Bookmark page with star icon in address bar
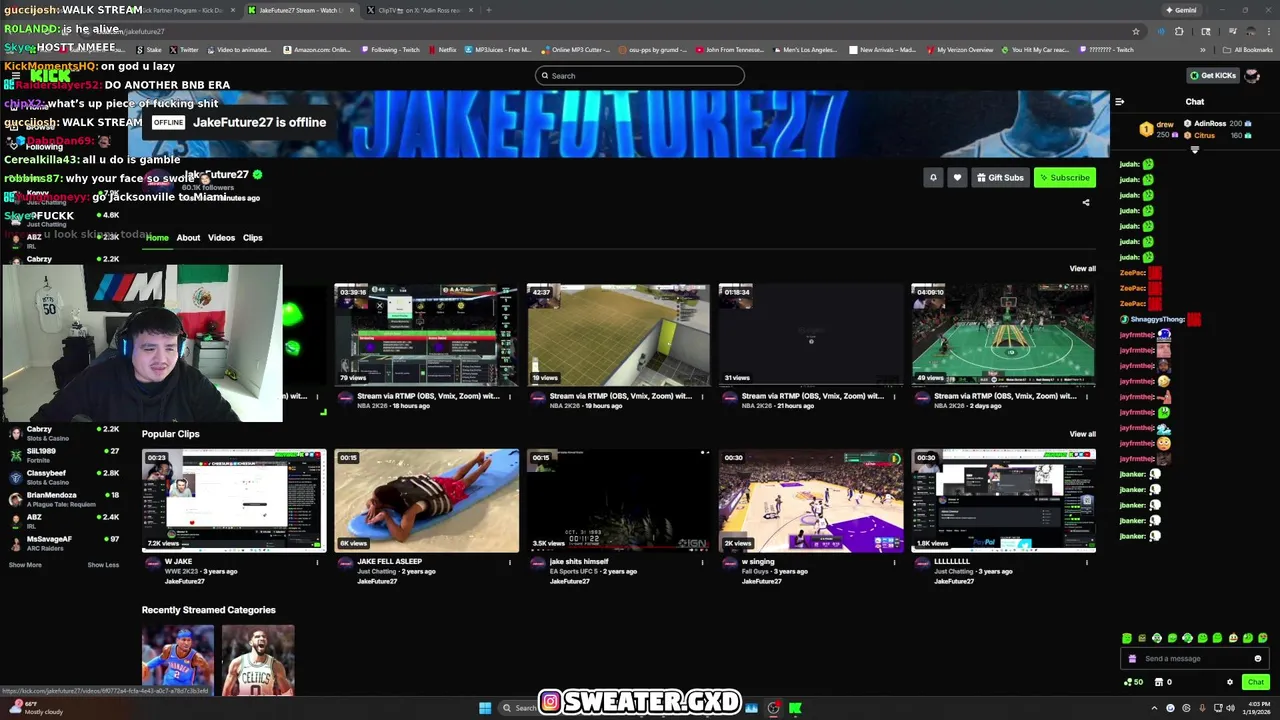This screenshot has height=720, width=1280. click(1136, 31)
